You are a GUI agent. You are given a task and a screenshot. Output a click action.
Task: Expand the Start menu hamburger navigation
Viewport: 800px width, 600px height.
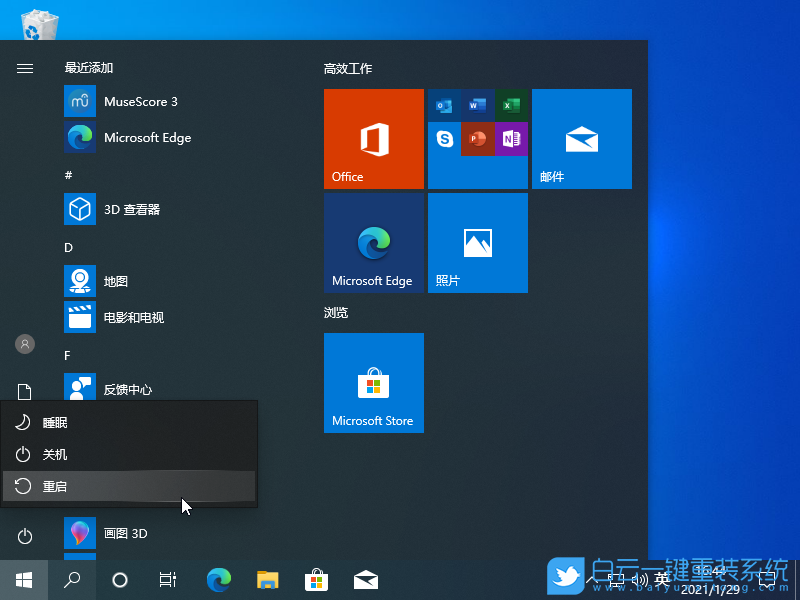point(24,69)
